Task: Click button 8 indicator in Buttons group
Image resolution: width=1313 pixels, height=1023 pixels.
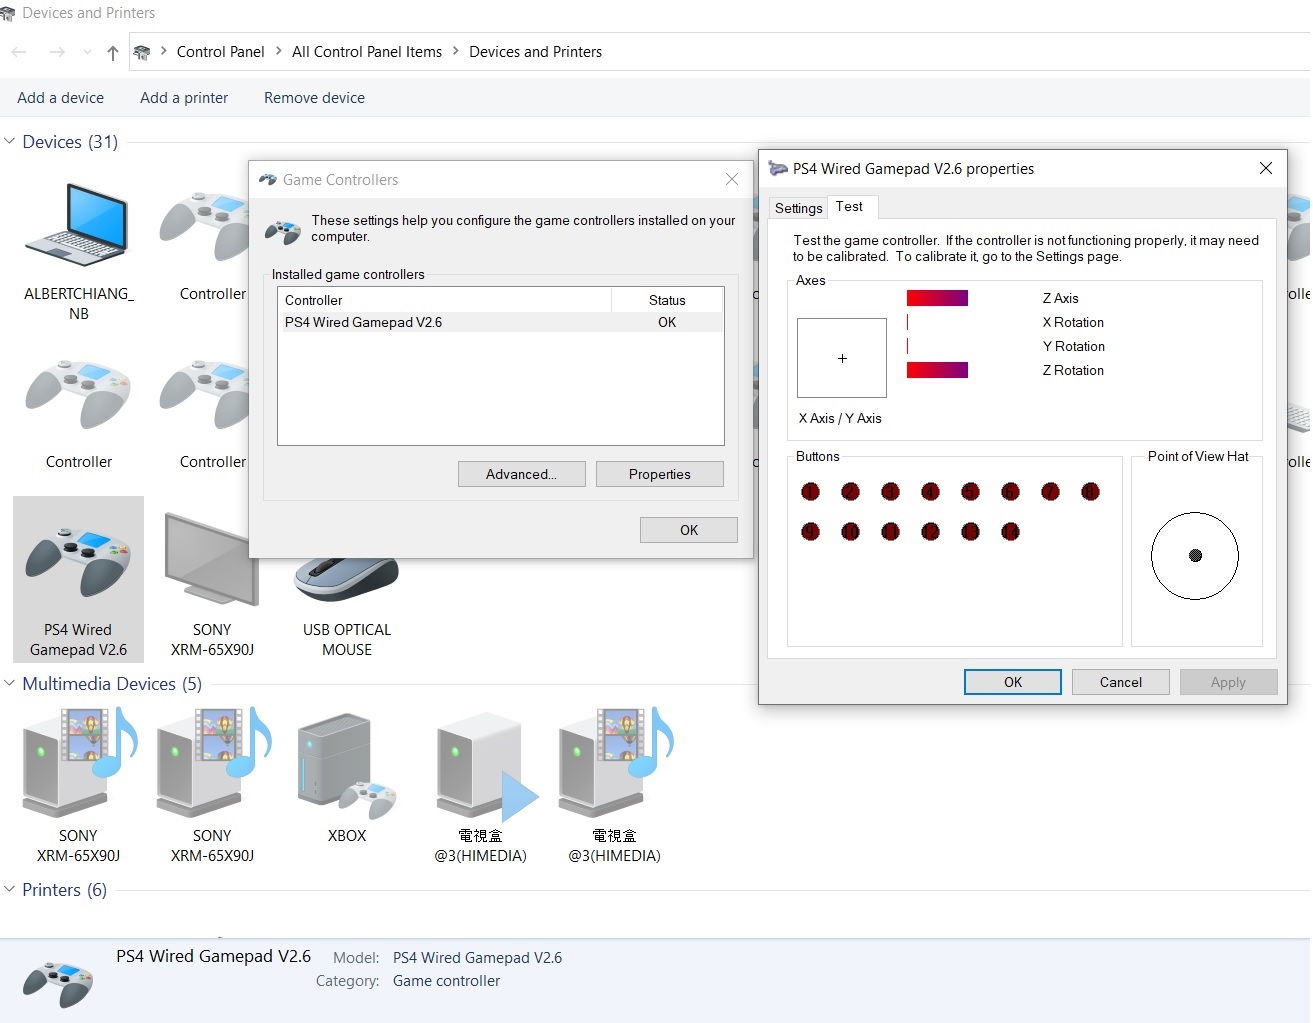Action: 1090,491
